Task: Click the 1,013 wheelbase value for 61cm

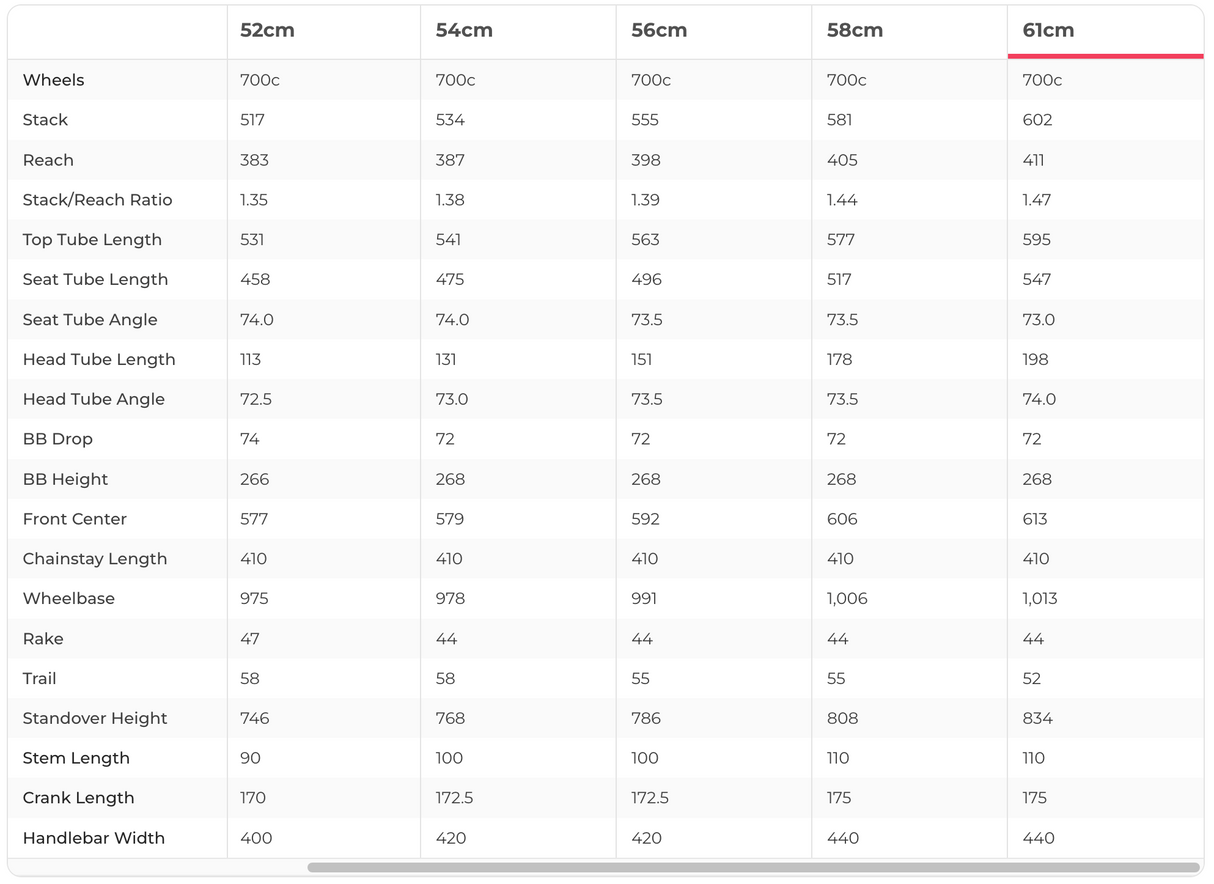Action: pyautogui.click(x=1040, y=599)
